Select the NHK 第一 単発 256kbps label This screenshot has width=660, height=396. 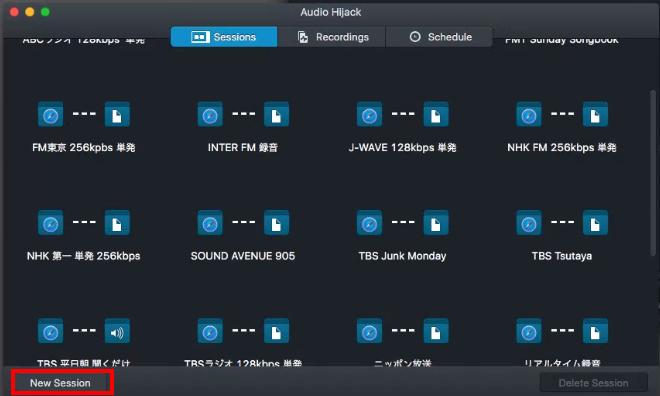coord(84,256)
